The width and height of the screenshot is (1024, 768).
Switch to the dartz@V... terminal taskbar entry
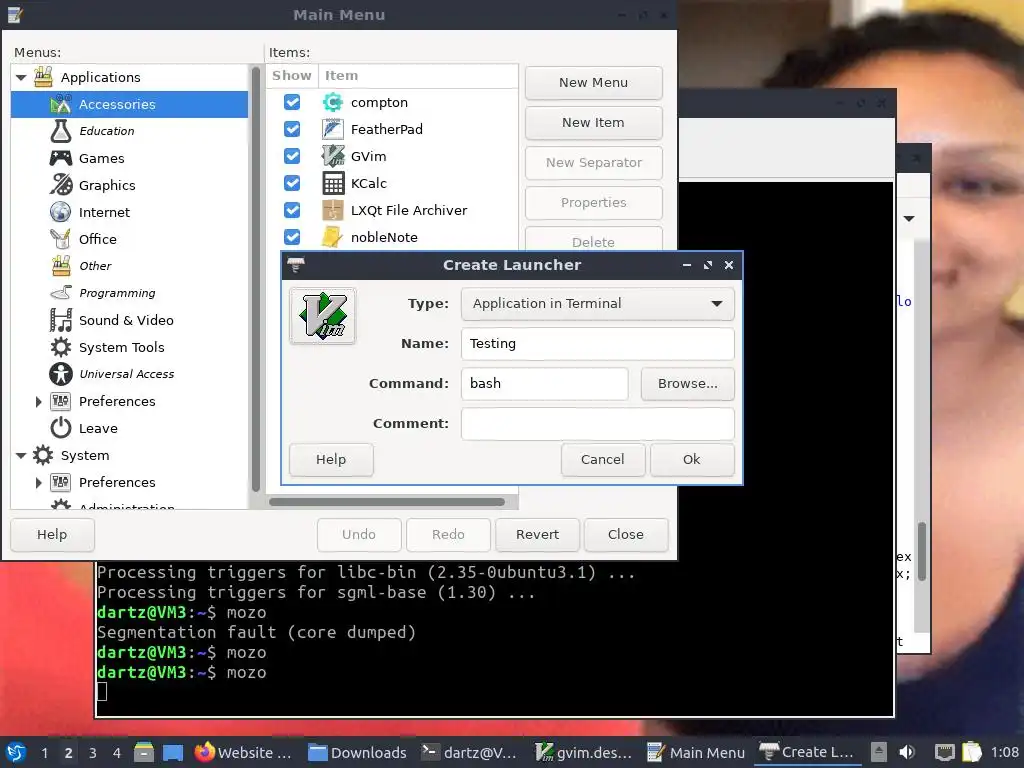coord(470,753)
